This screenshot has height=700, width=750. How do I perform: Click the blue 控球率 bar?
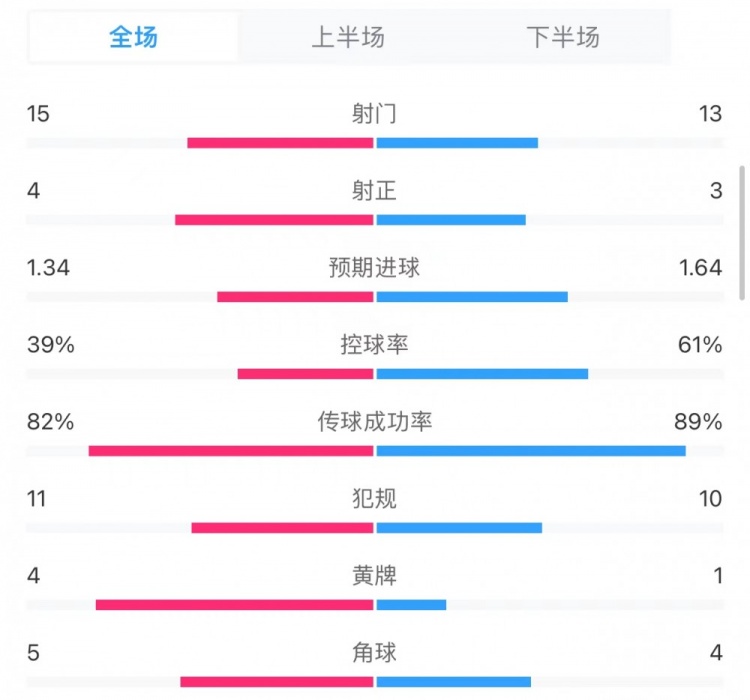(x=482, y=374)
